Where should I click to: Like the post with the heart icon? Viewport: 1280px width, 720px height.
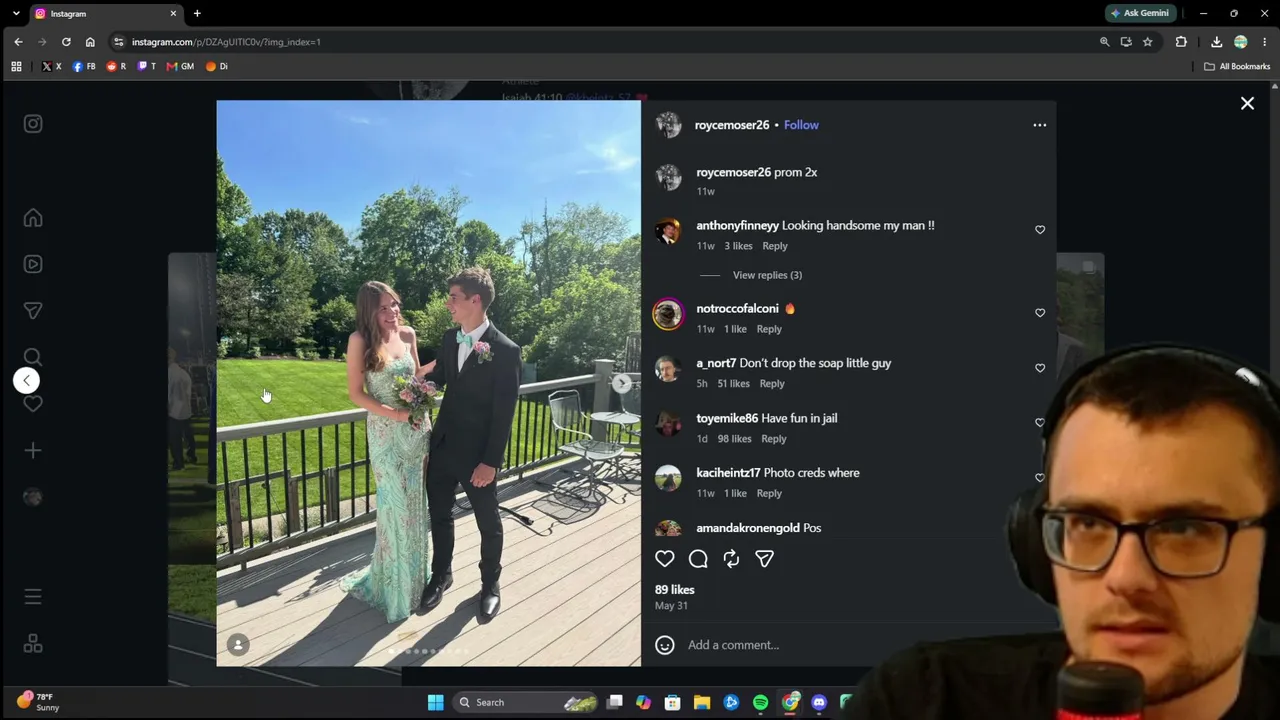pyautogui.click(x=665, y=559)
